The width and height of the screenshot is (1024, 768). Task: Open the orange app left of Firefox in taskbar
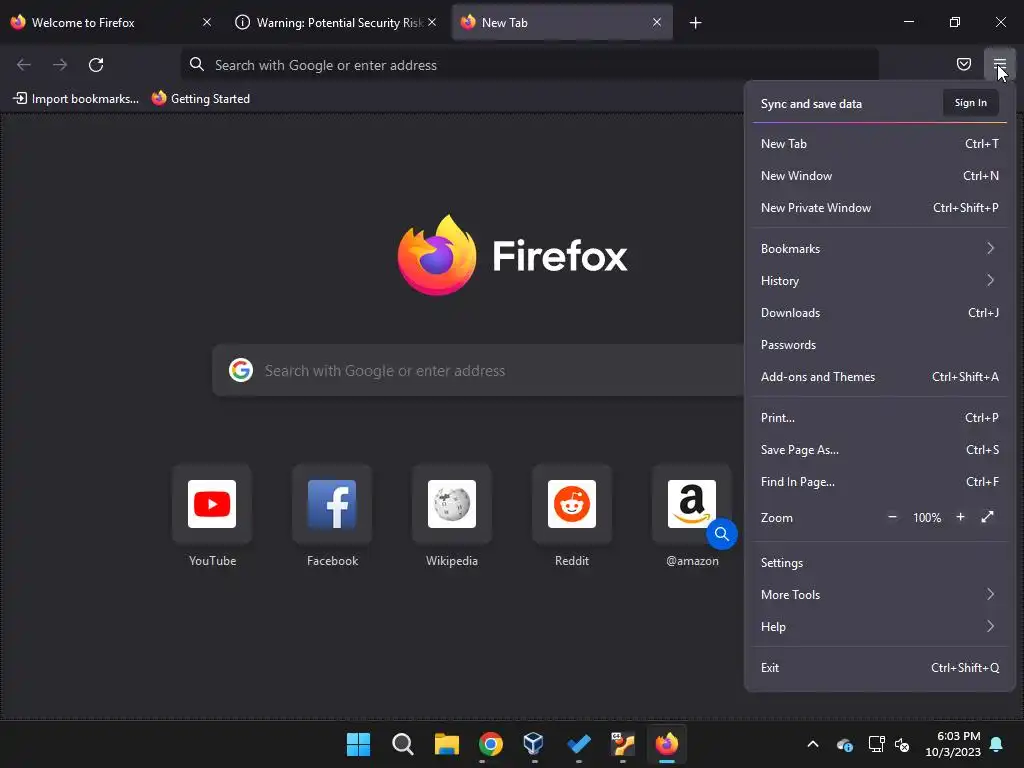[x=622, y=744]
